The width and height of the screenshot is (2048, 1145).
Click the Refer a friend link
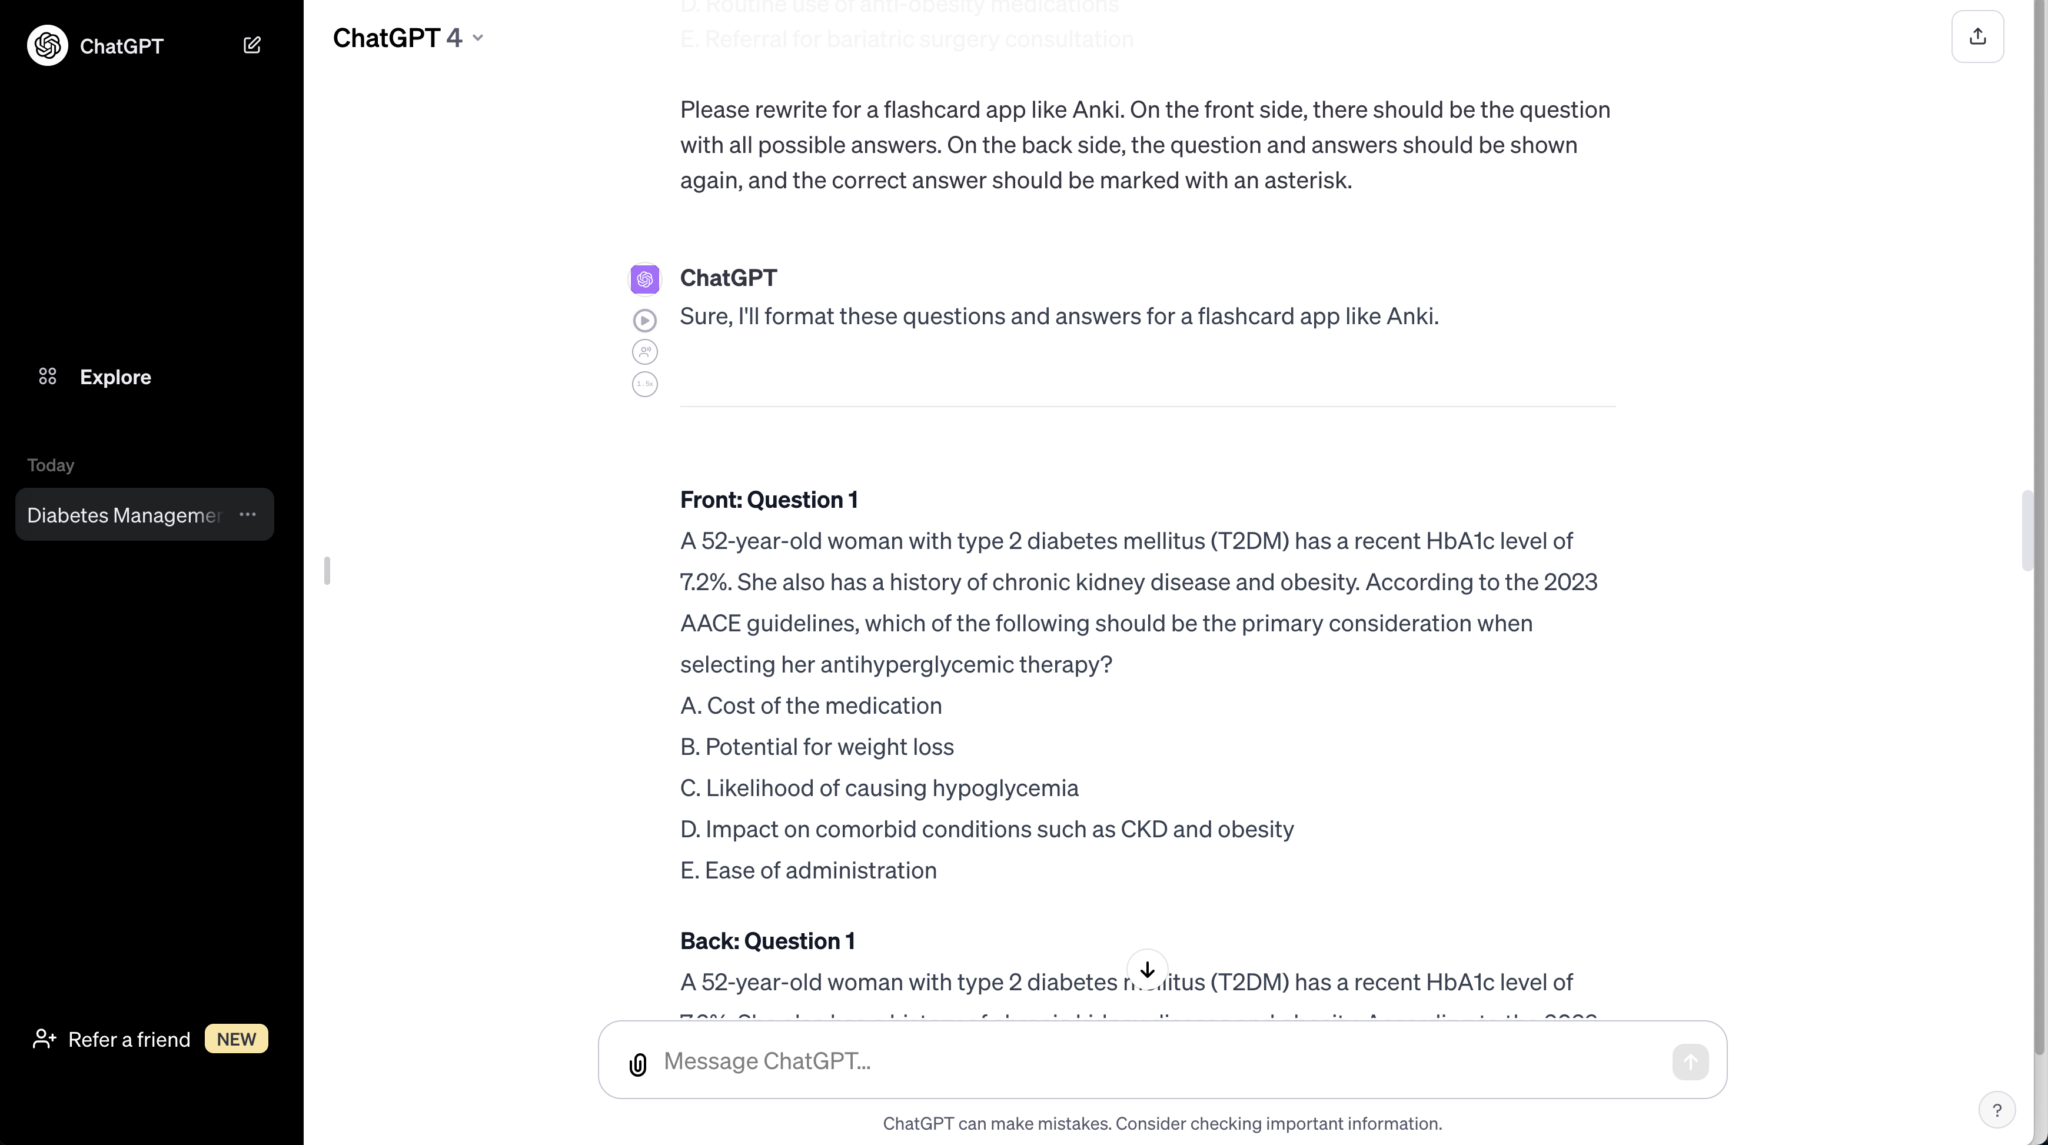128,1039
